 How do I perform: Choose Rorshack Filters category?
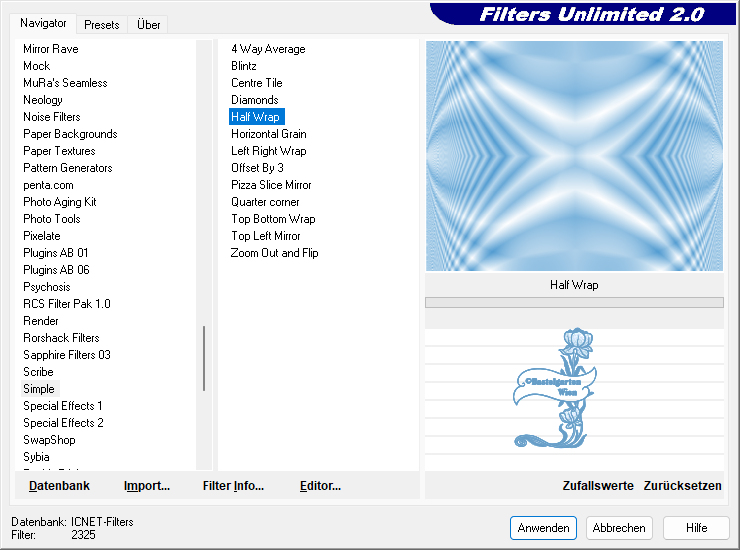pos(61,338)
